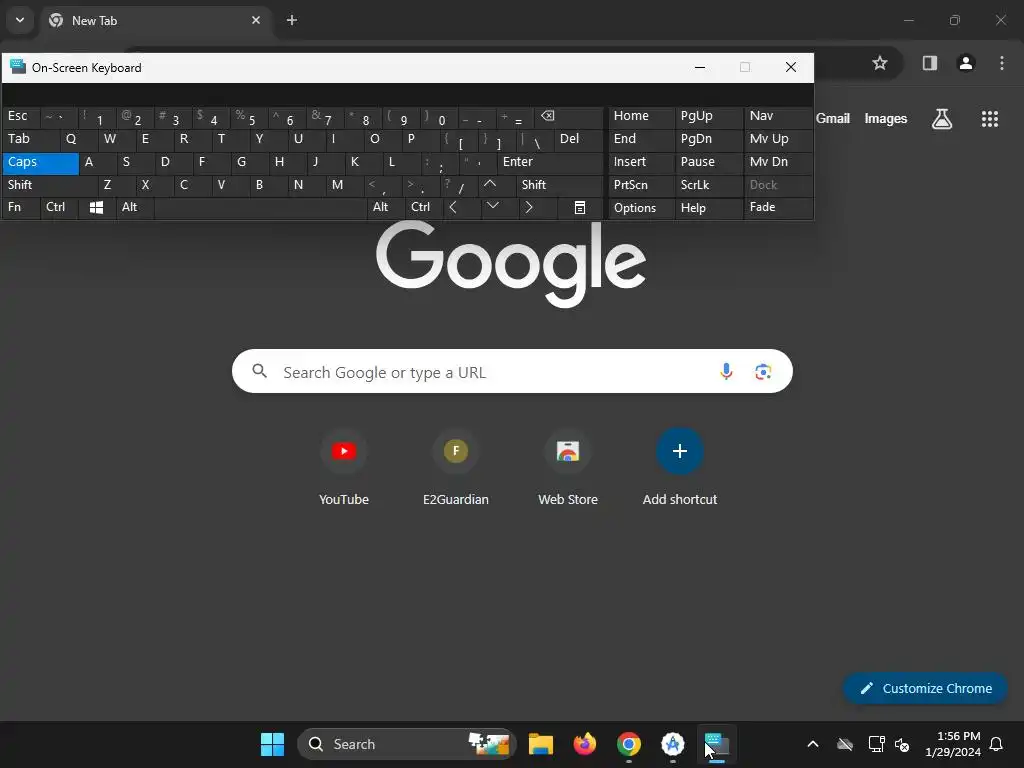Click the Windows logo key on the On-Screen Keyboard
The height and width of the screenshot is (768, 1024).
coord(96,208)
